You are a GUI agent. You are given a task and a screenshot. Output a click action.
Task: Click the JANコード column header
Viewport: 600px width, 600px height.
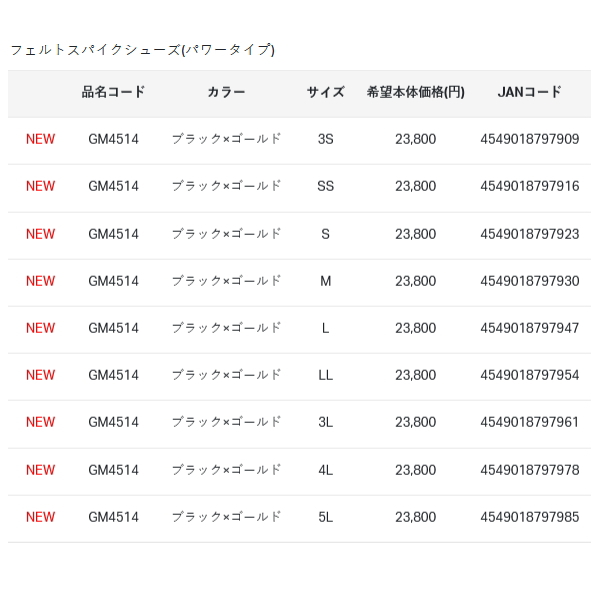(x=529, y=92)
